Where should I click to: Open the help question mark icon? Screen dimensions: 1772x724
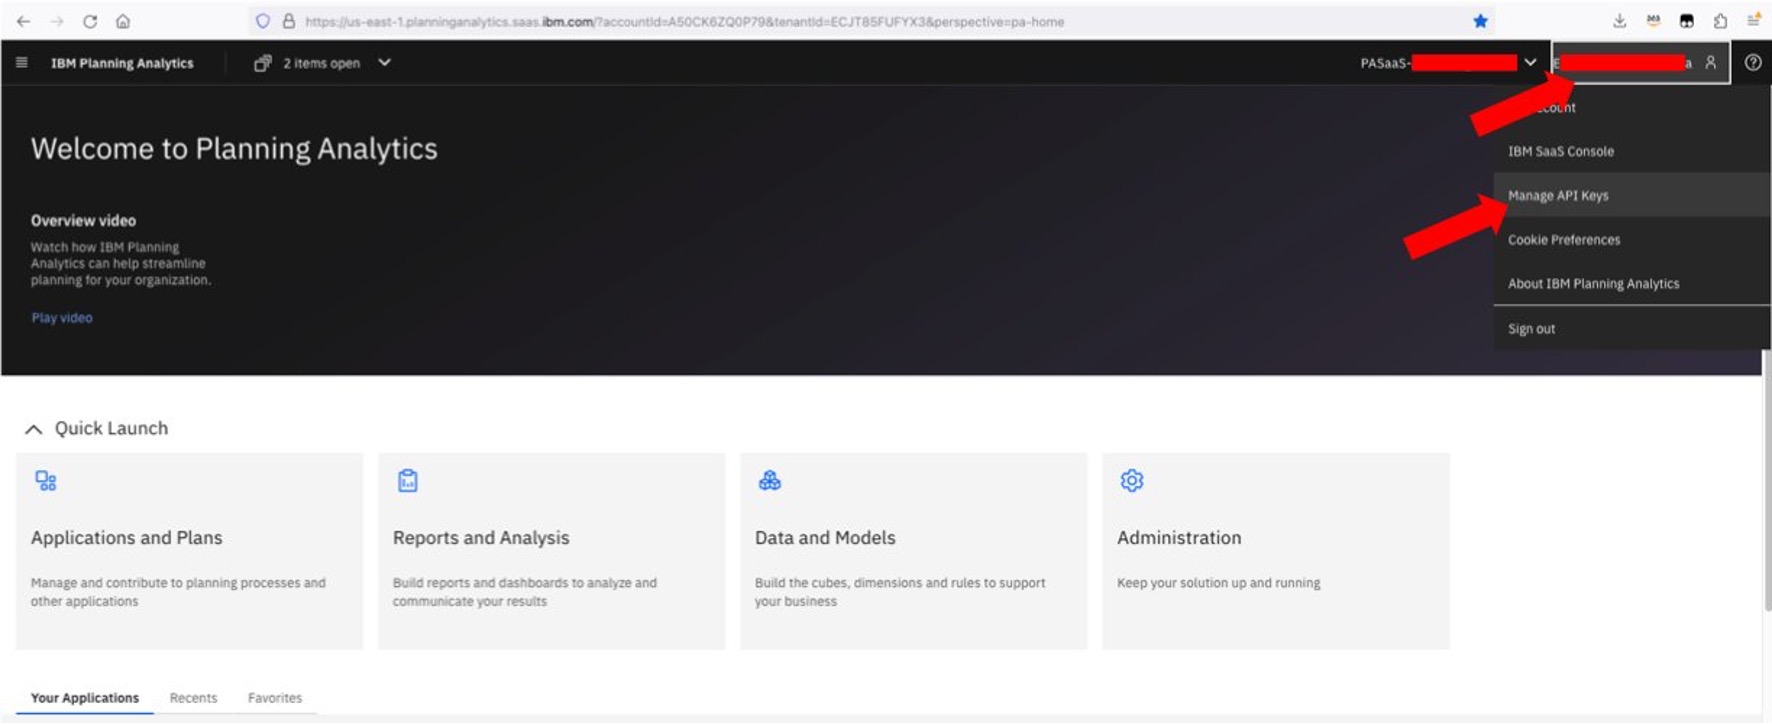click(x=1753, y=63)
